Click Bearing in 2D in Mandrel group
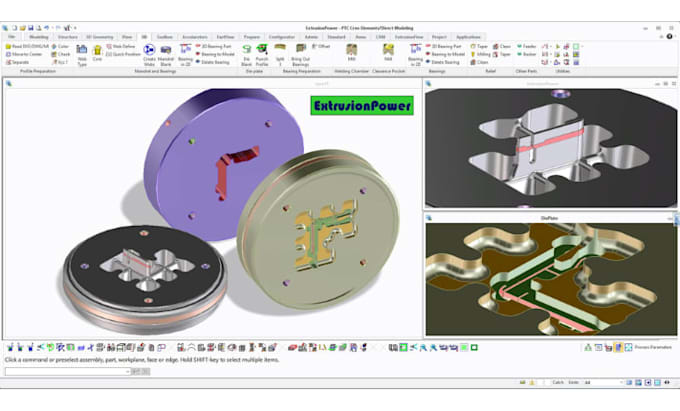The width and height of the screenshot is (680, 411). point(186,54)
